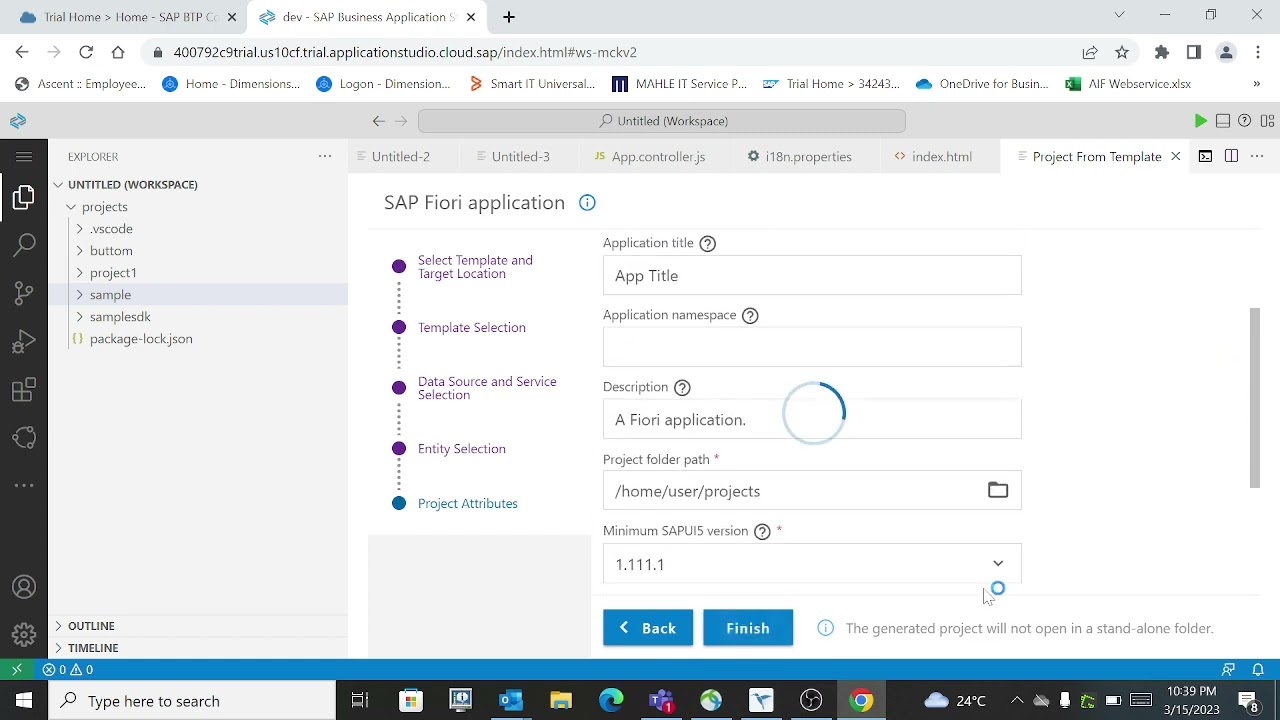Click help icon next to Minimum SAPUI5 version

(x=762, y=531)
